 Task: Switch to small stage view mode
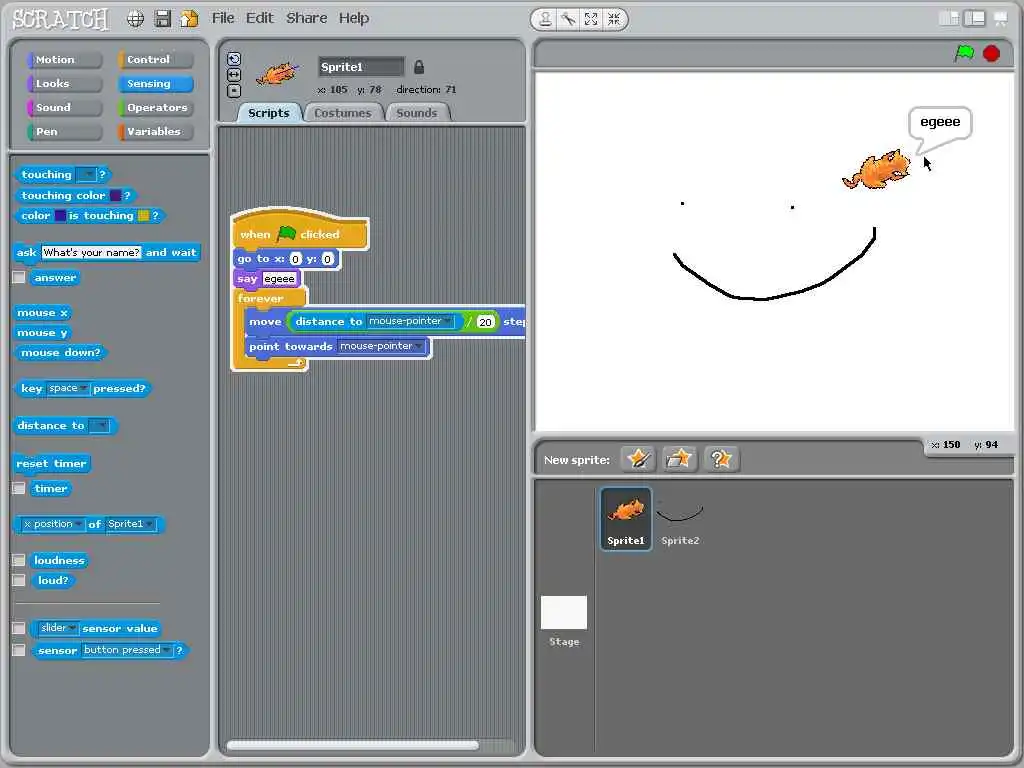pyautogui.click(x=949, y=19)
